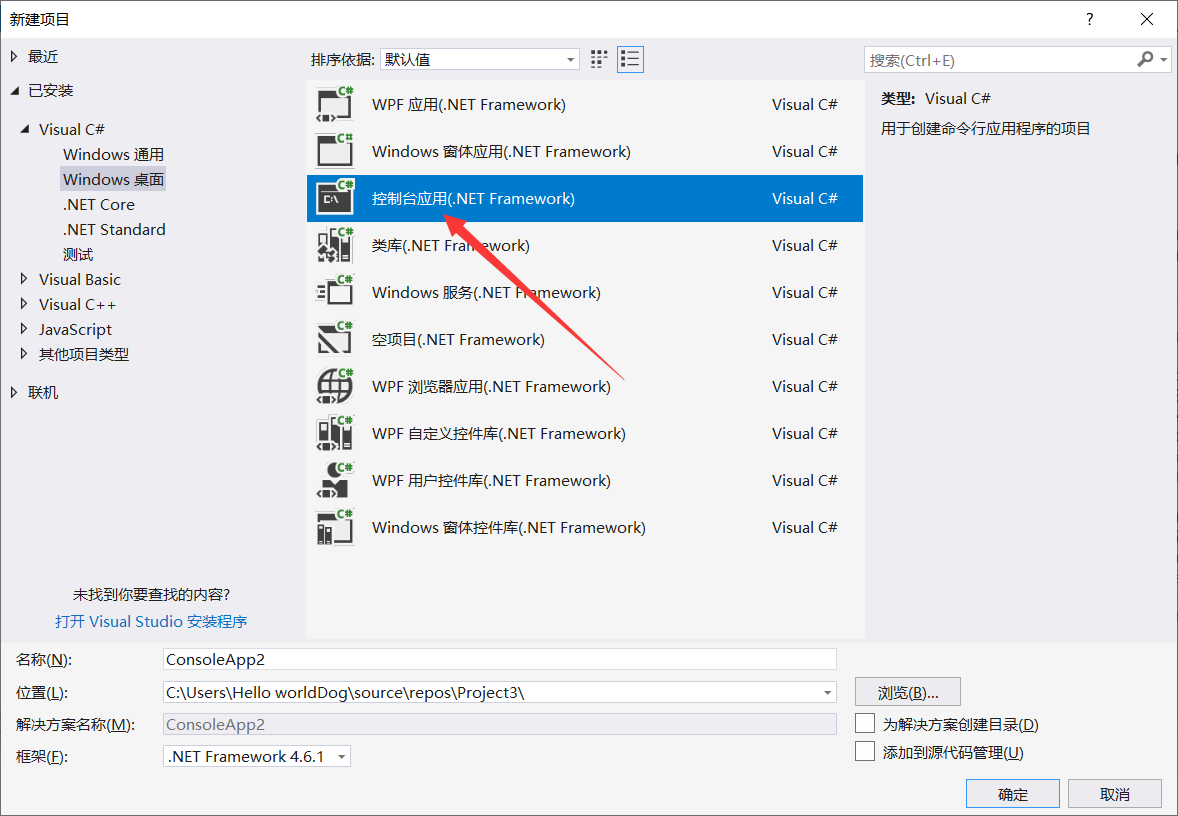
Task: Open the 位置 path dropdown arrow
Action: pyautogui.click(x=827, y=692)
